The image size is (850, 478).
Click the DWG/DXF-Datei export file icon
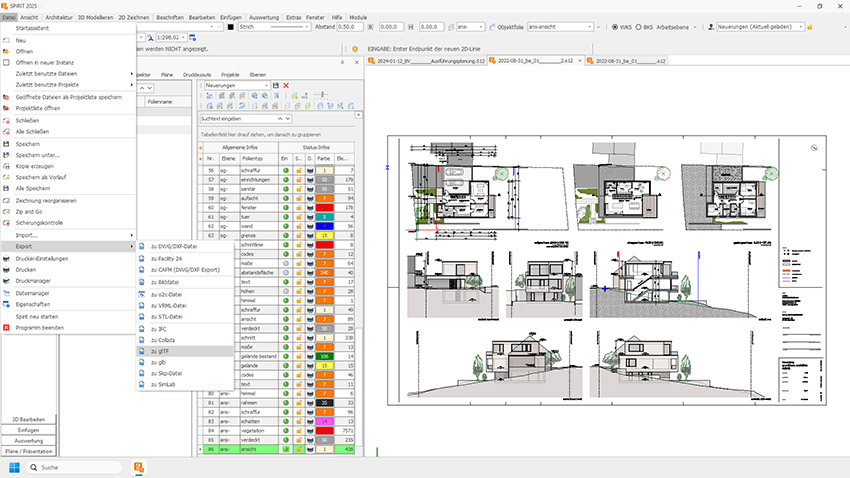point(142,245)
